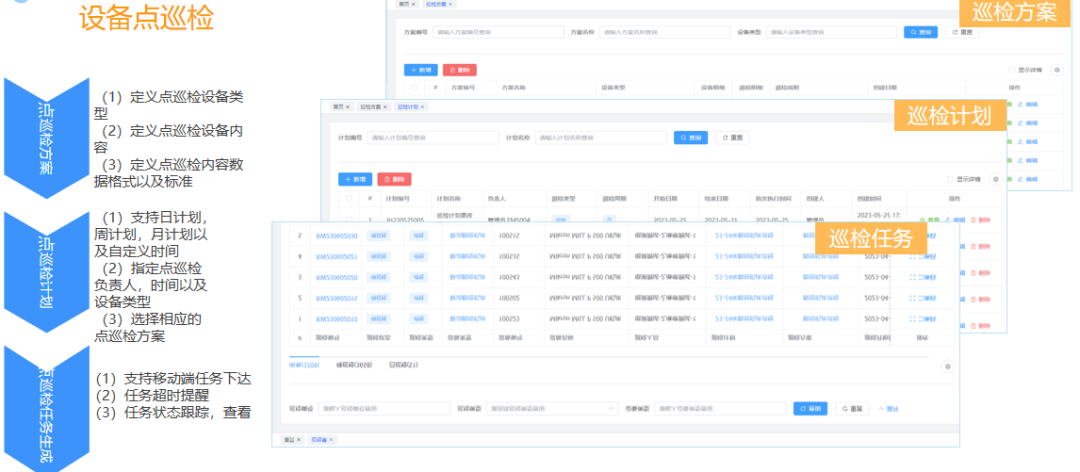The height and width of the screenshot is (472, 1080).
Task: Click 首次执行时间 column header in 巡检计划 table
Action: click(773, 198)
